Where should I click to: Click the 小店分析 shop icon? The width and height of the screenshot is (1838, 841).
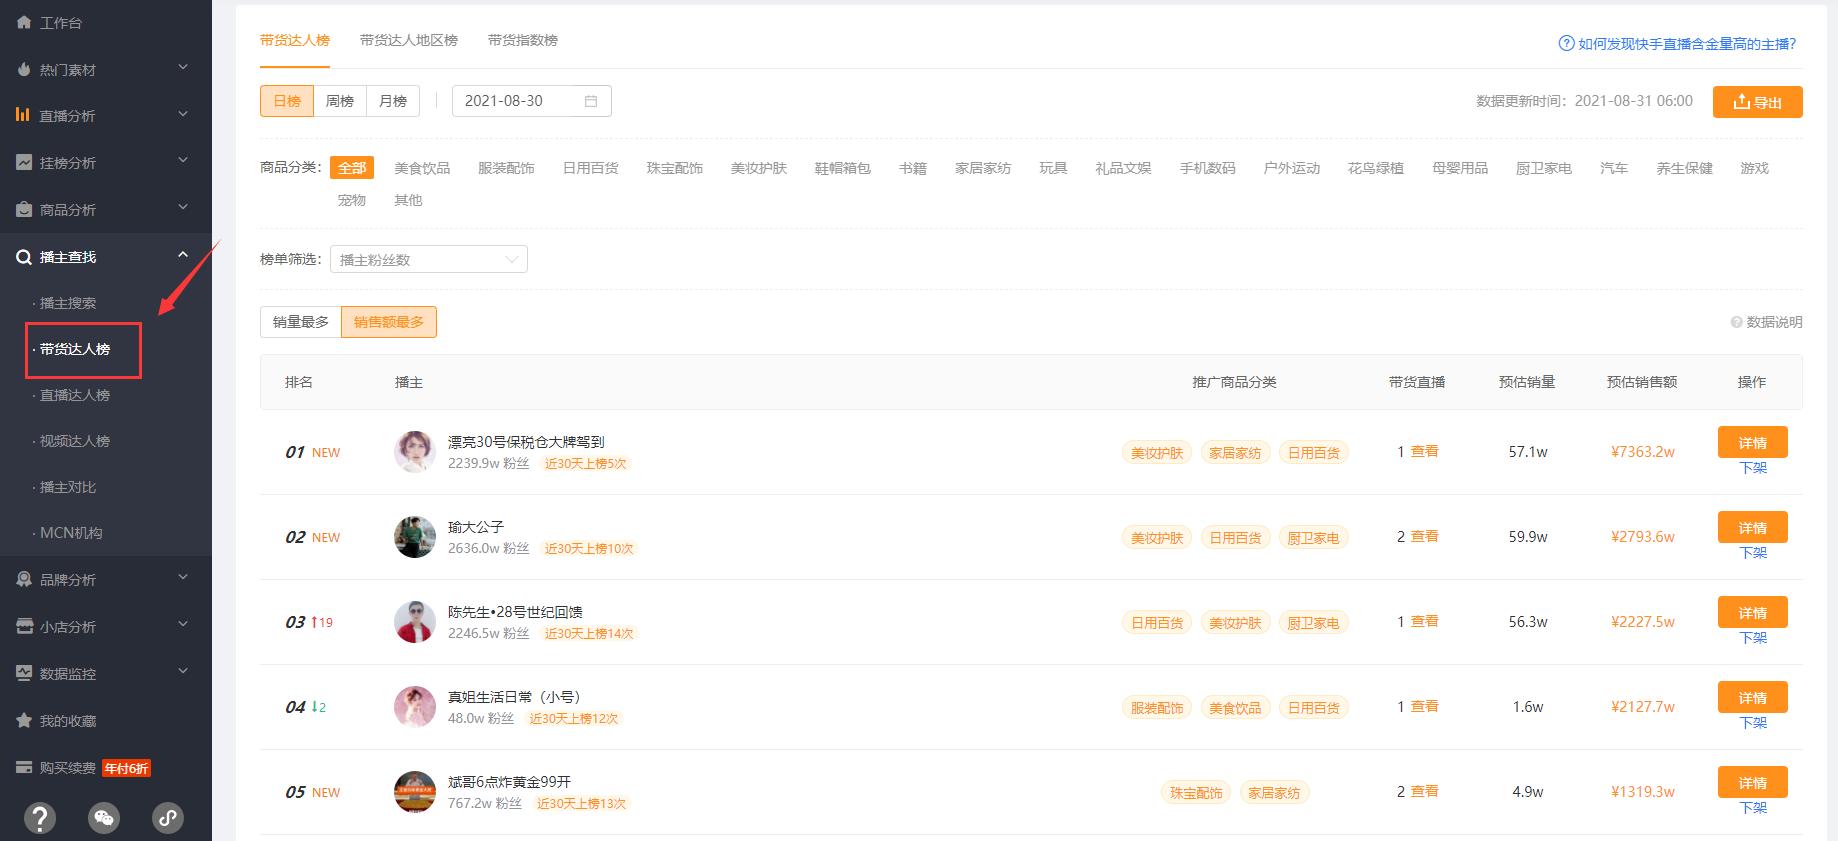click(24, 626)
